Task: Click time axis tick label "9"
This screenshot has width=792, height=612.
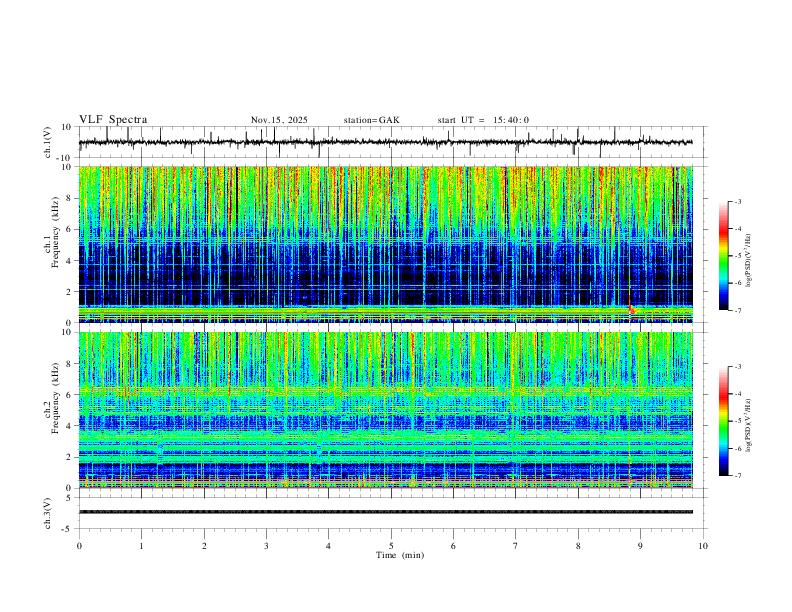Action: pos(640,546)
